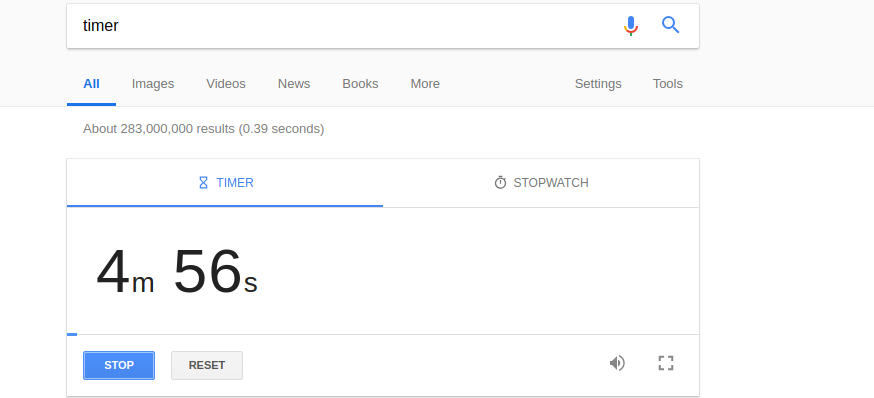Open the Settings dropdown menu
Screen dimensions: 874x398
(598, 84)
